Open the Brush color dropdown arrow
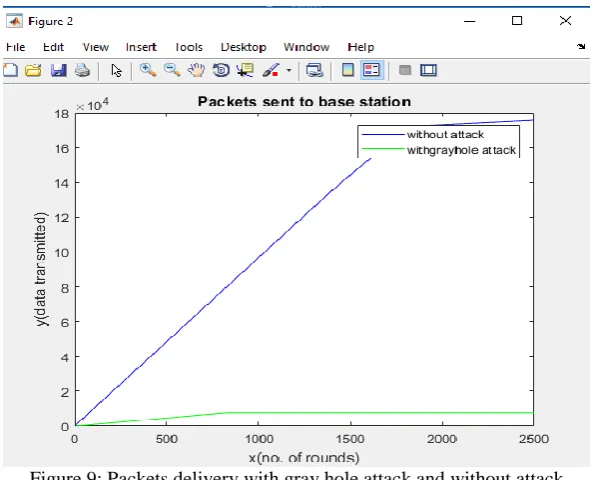This screenshot has height=480, width=593. click(x=289, y=70)
